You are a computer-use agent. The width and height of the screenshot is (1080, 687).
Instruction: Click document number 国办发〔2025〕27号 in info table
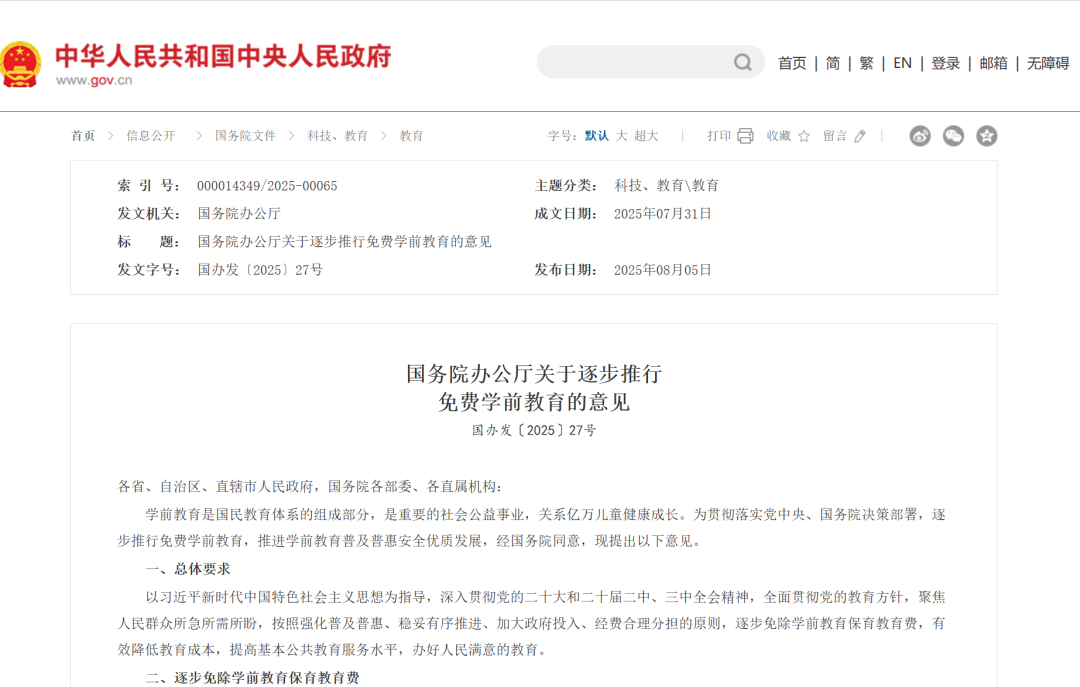pyautogui.click(x=260, y=270)
